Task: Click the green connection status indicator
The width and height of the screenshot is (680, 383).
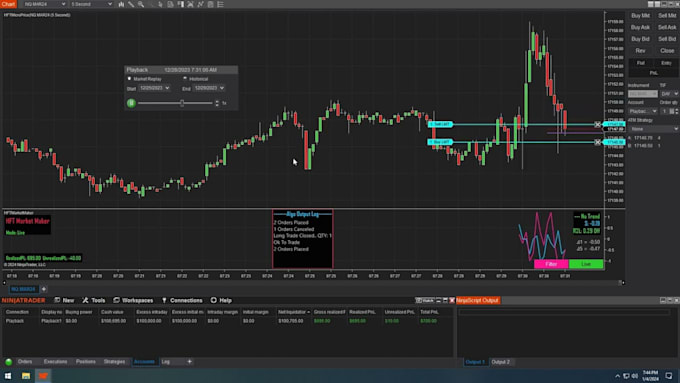Action: coord(8,362)
